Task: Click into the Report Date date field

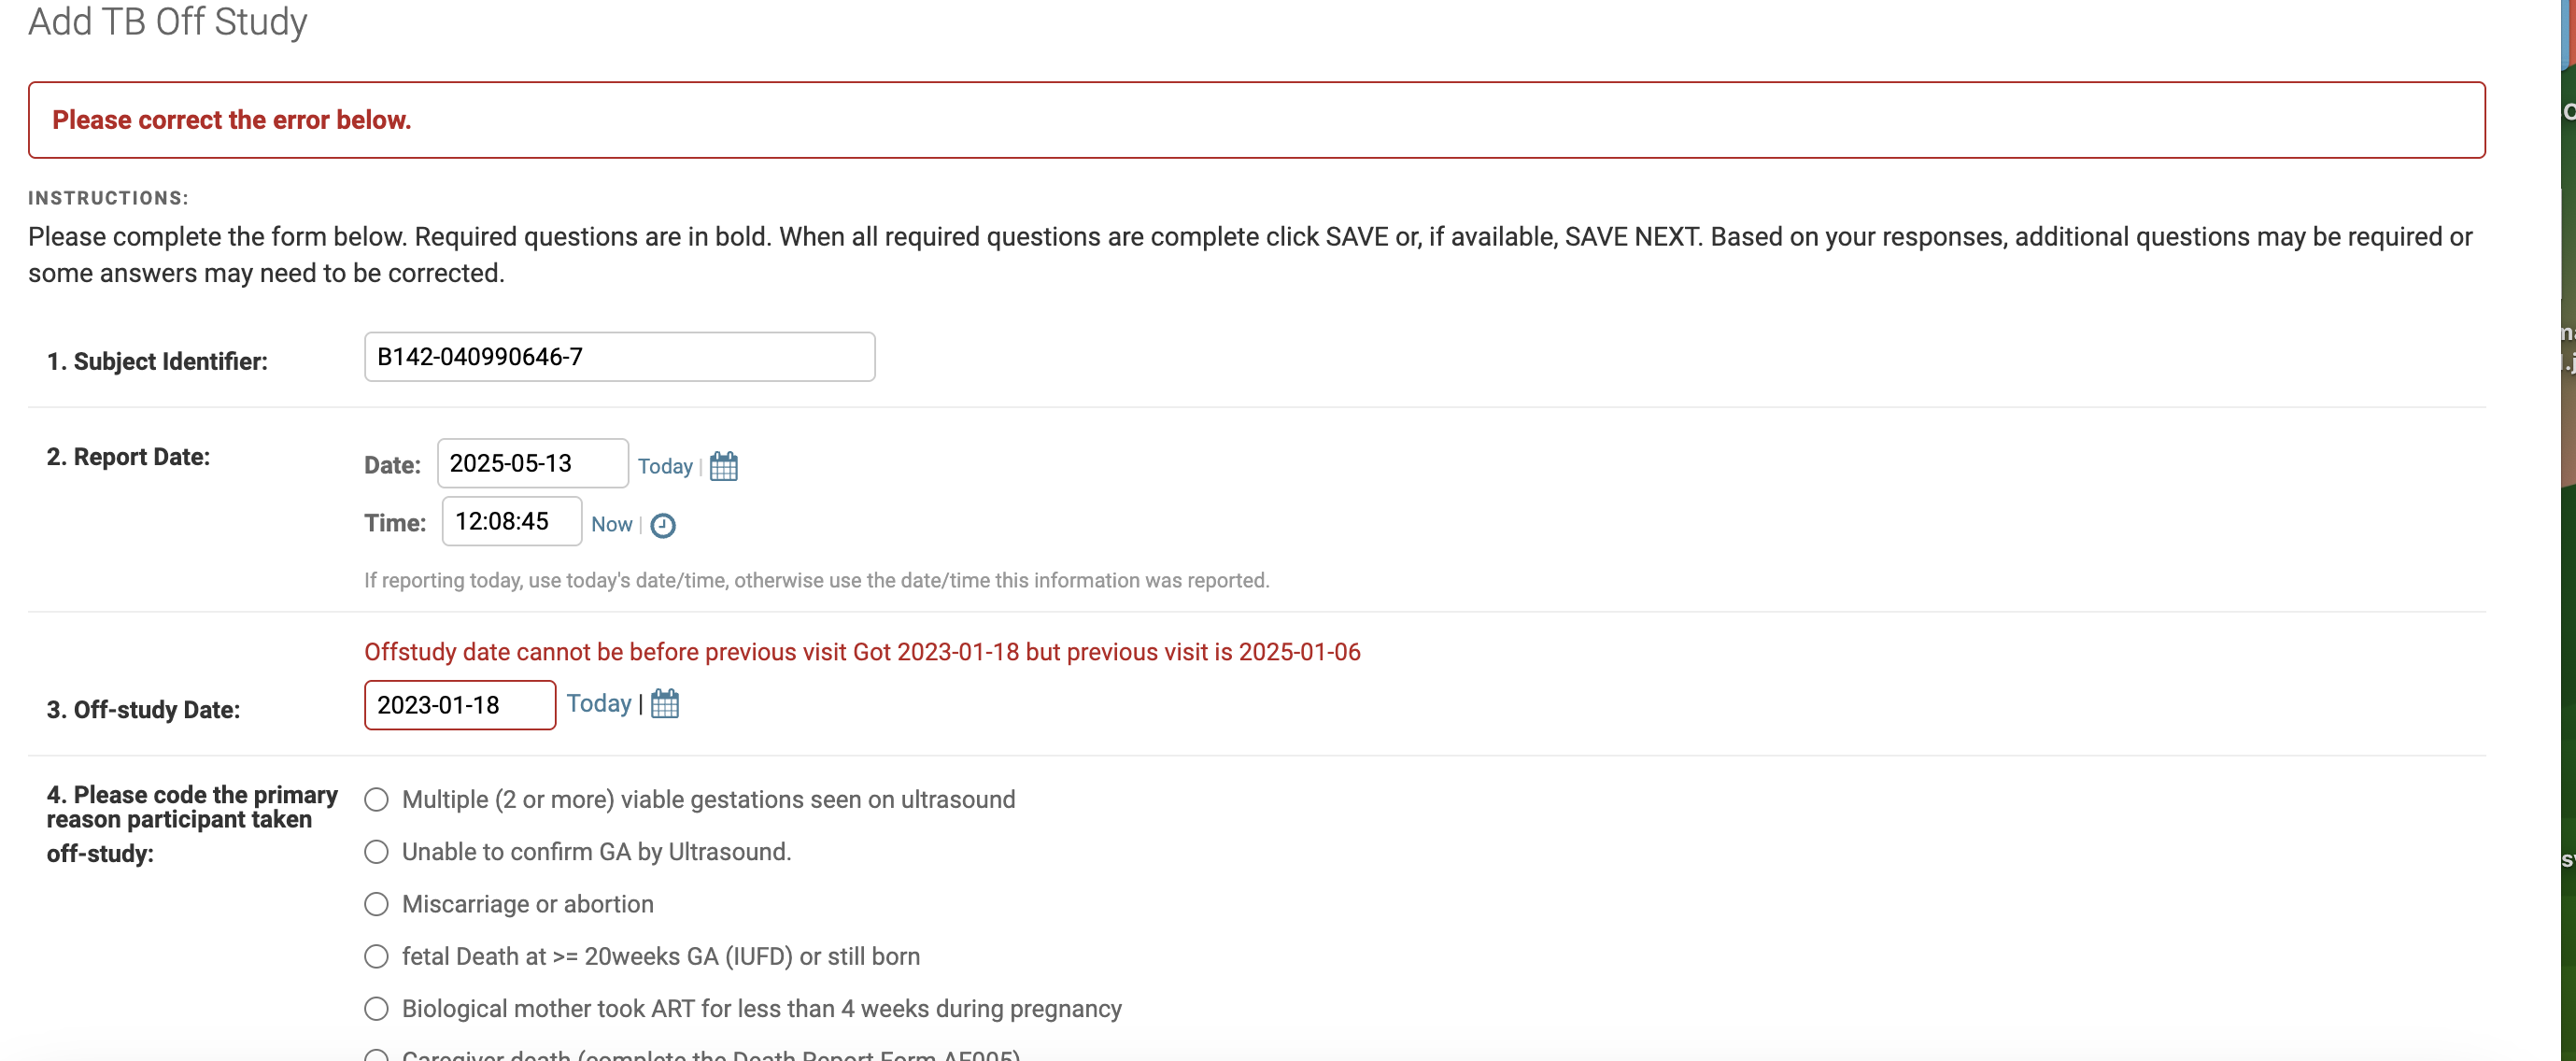Action: (x=532, y=463)
